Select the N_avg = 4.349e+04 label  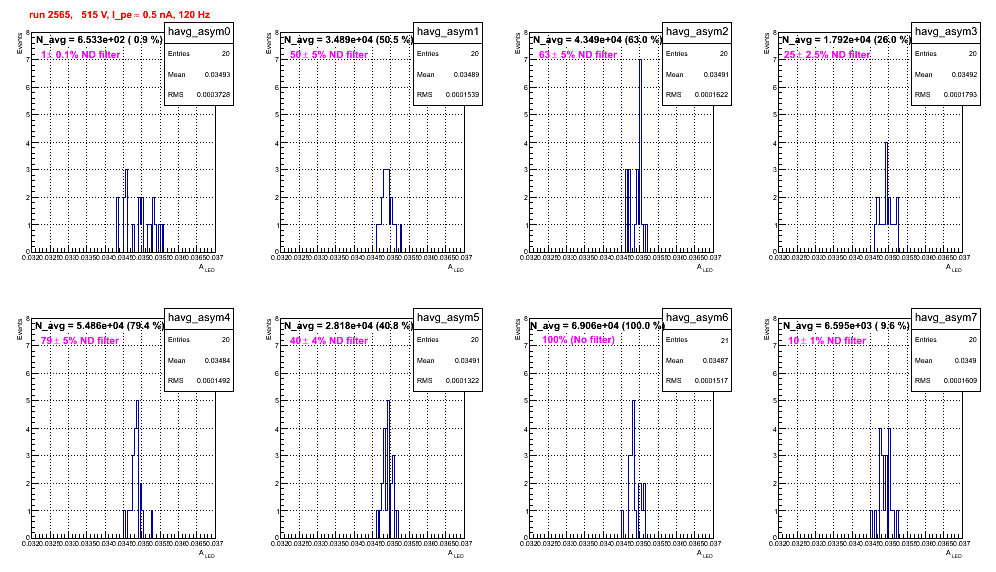click(596, 39)
